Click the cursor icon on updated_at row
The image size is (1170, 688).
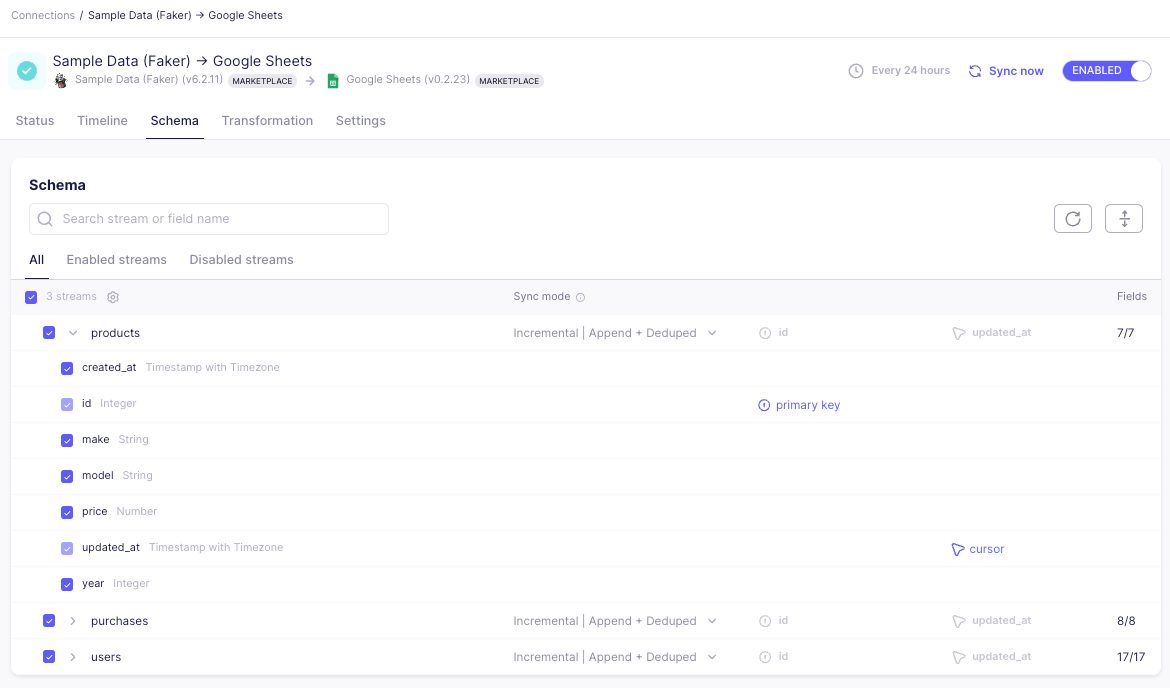click(x=957, y=549)
